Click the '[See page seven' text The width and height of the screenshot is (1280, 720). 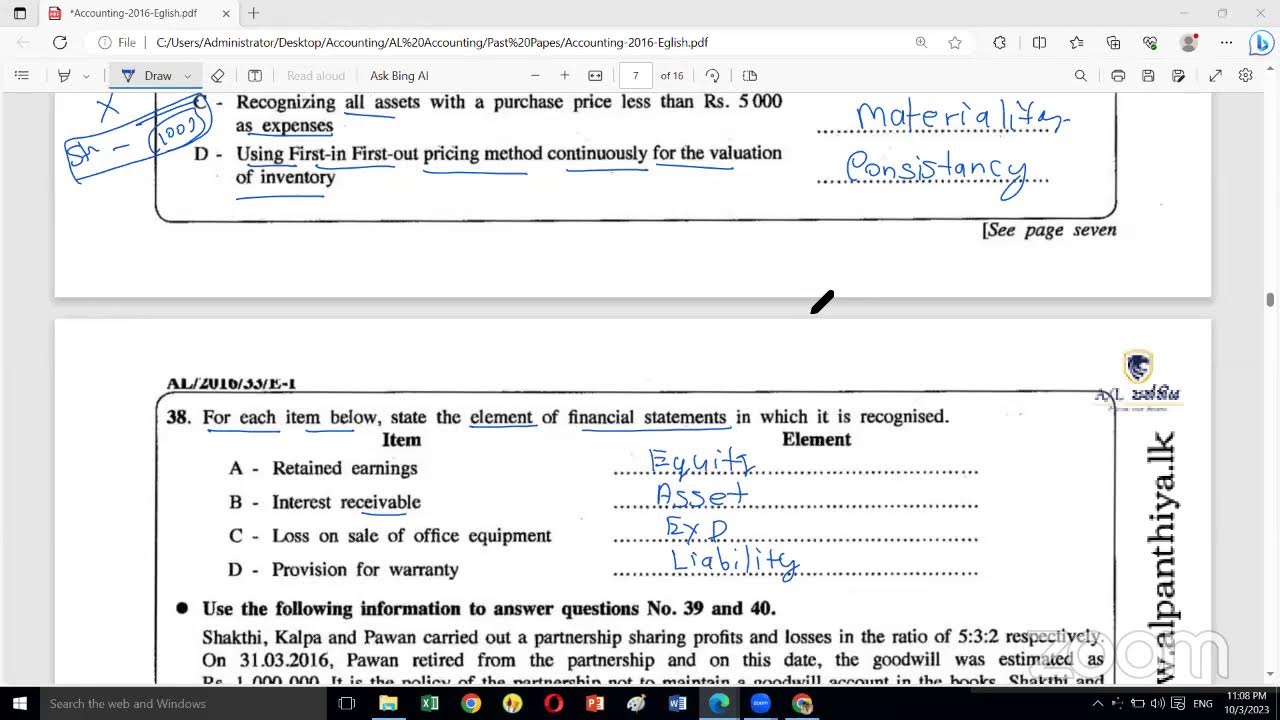pyautogui.click(x=1049, y=230)
